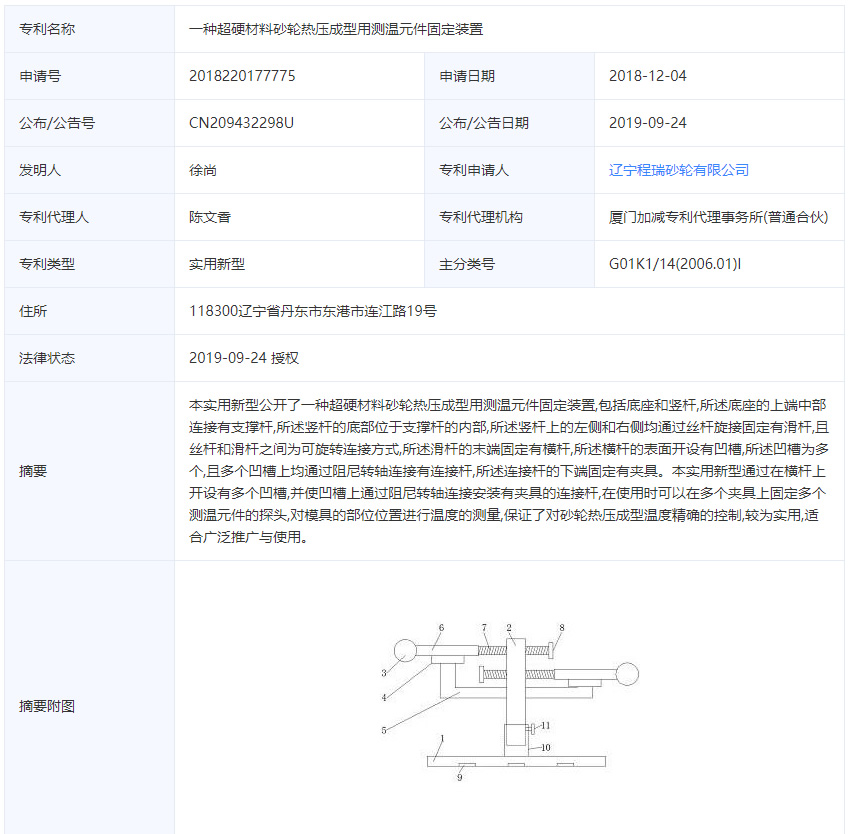Select legal status 2019-09-24 授权
Image resolution: width=850 pixels, height=834 pixels.
(244, 358)
